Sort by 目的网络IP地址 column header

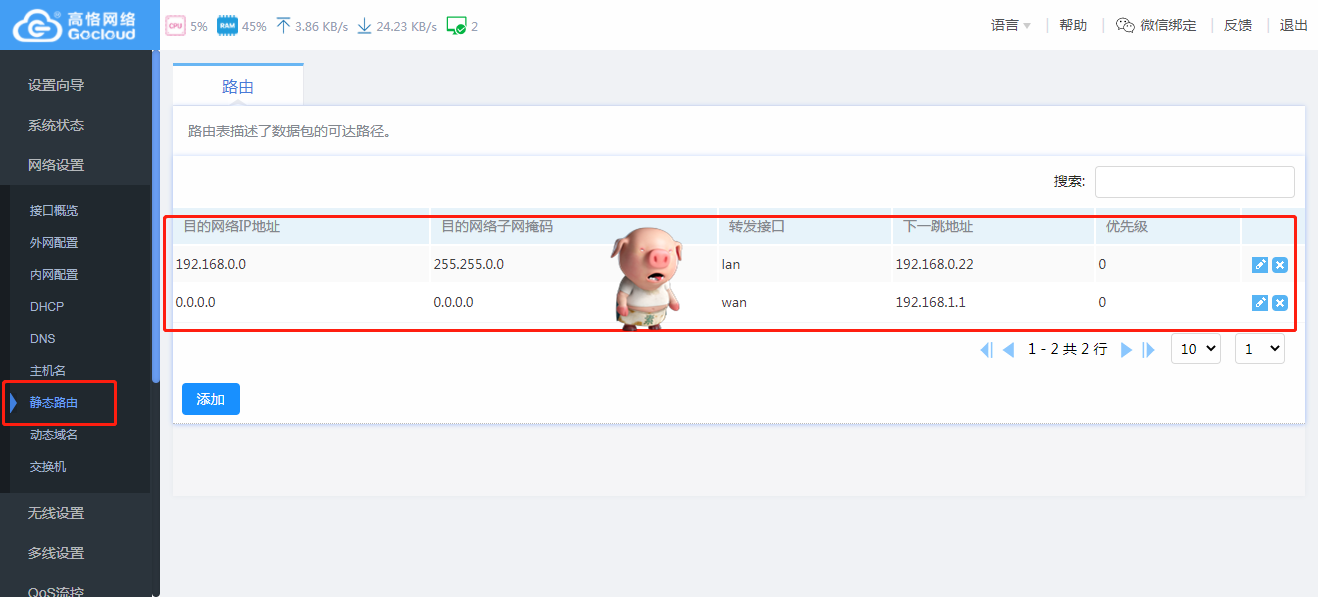[232, 226]
